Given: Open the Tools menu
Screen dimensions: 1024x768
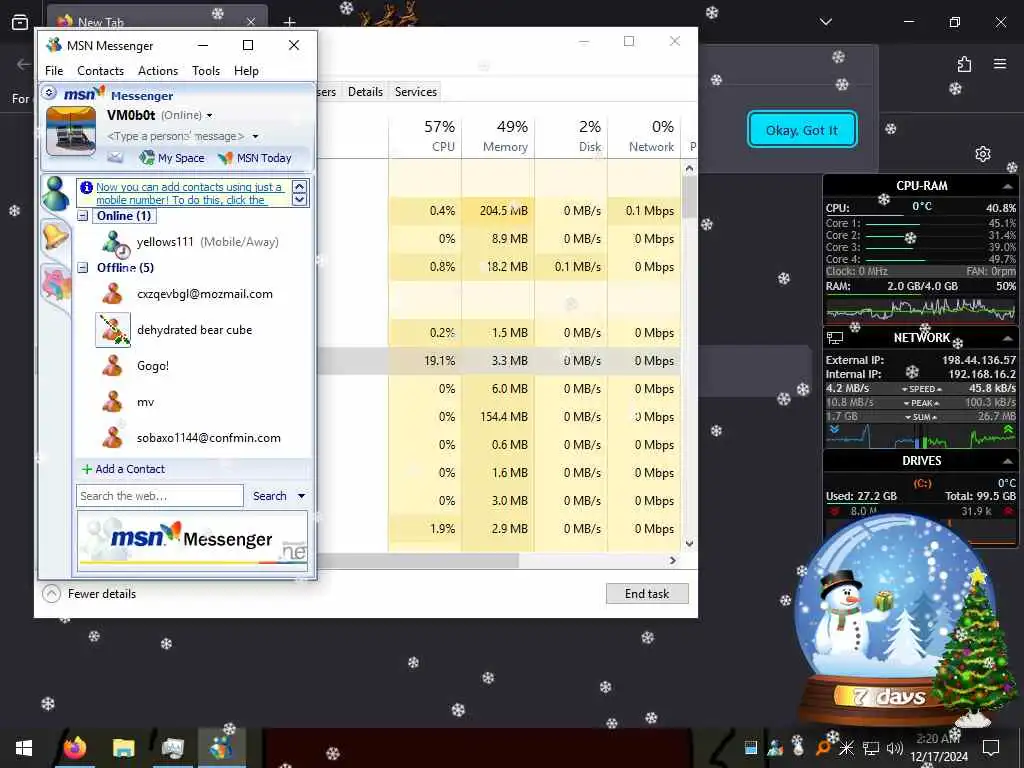Looking at the screenshot, I should pos(206,71).
